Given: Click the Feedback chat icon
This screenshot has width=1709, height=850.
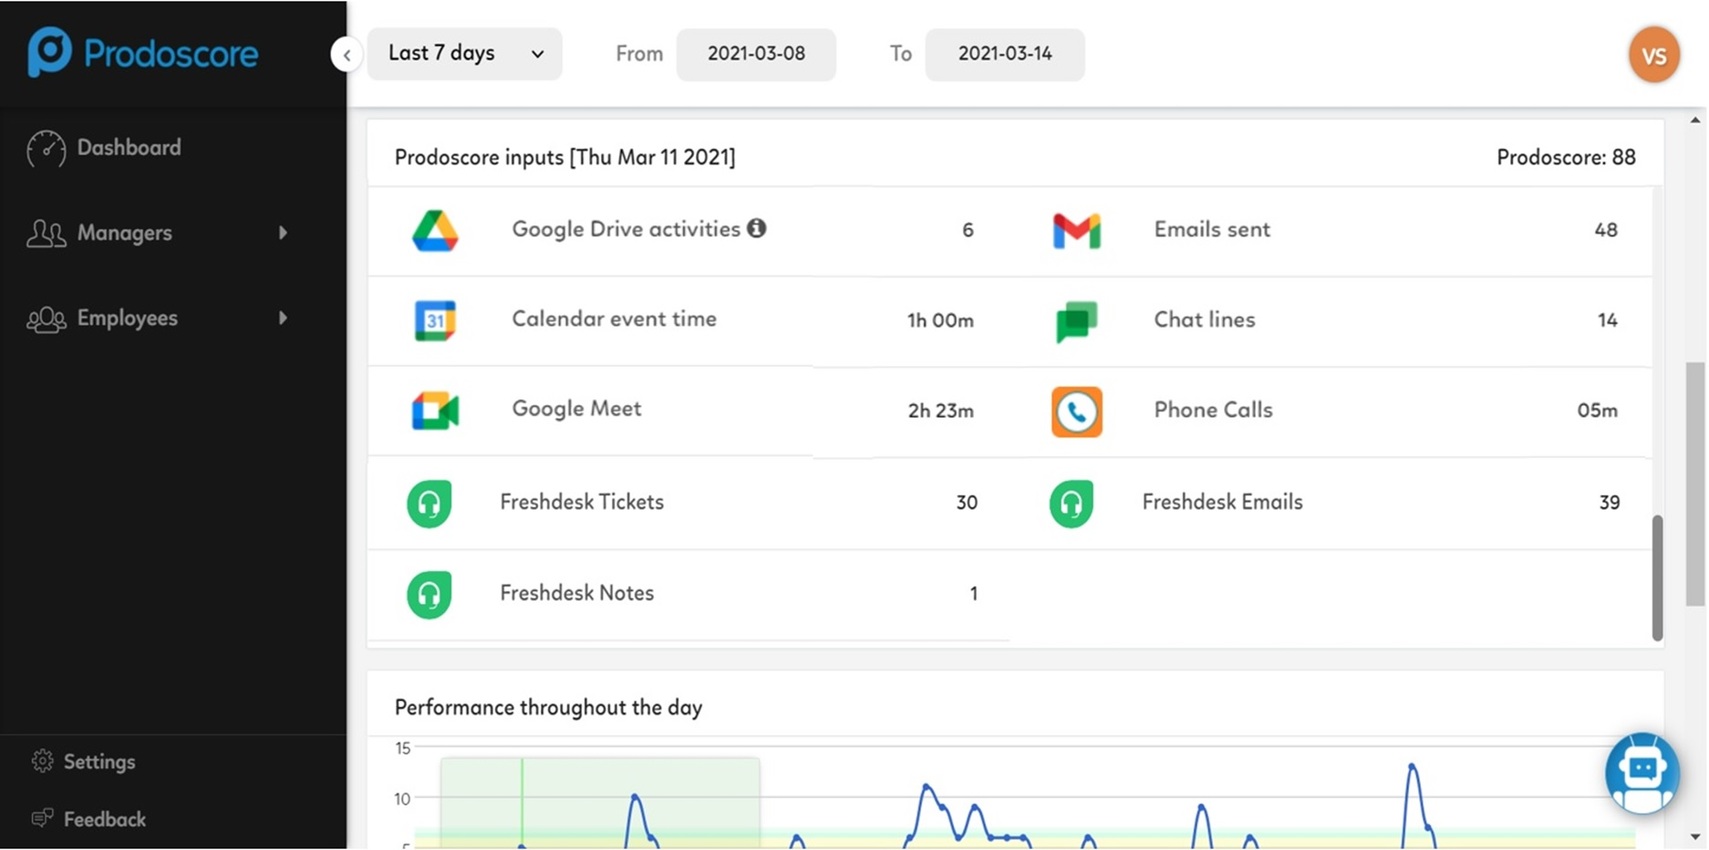Looking at the screenshot, I should pos(42,818).
